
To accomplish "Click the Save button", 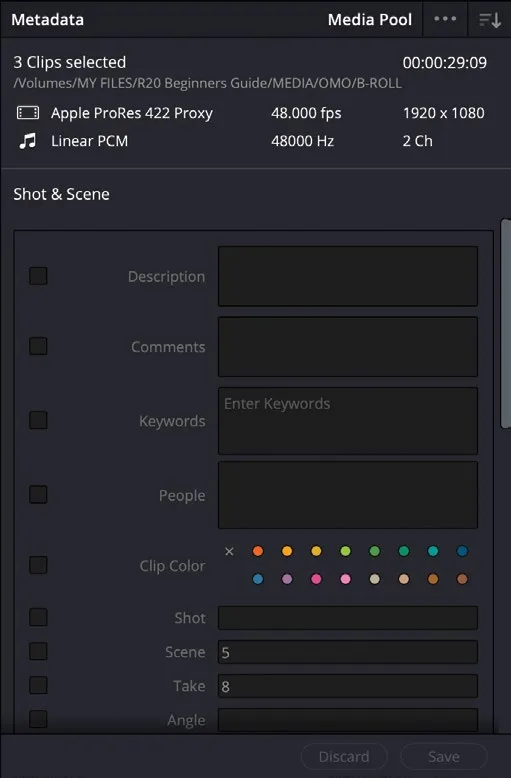I will 444,756.
